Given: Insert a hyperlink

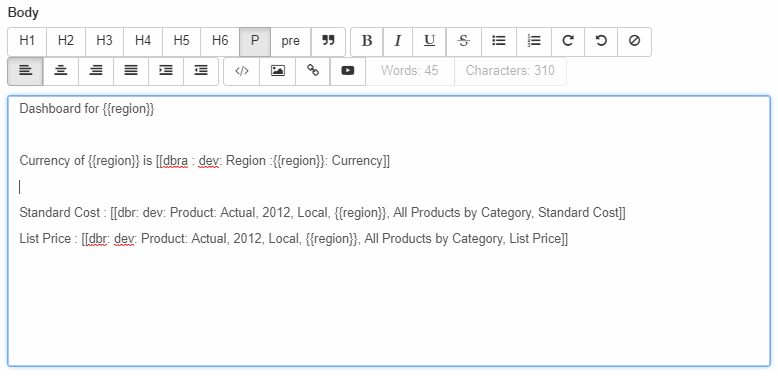Looking at the screenshot, I should (313, 71).
